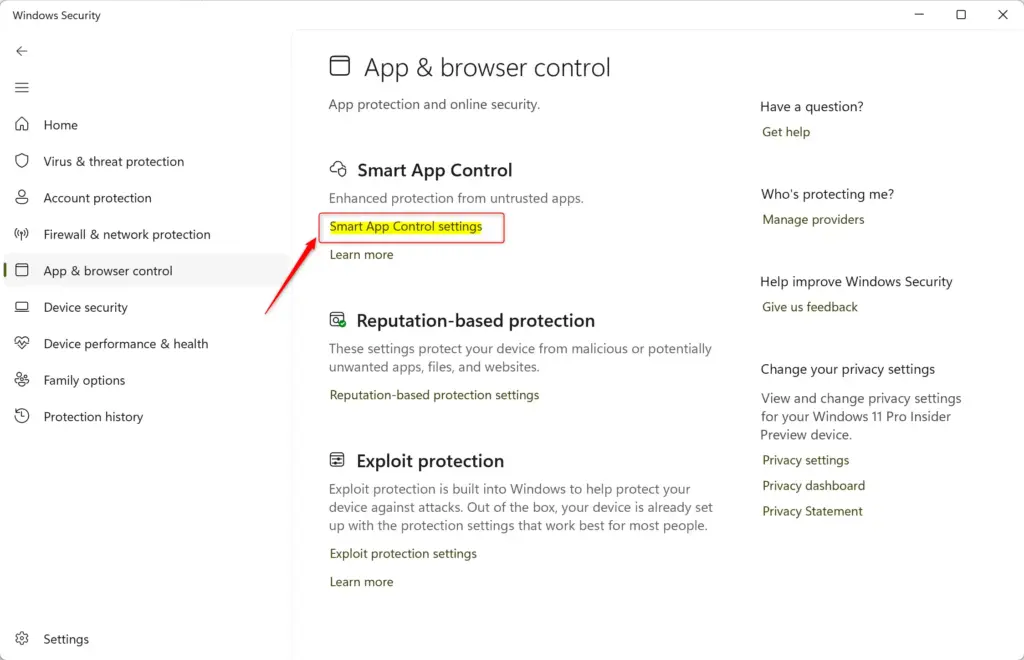Click the App & browser control sidebar icon
The width and height of the screenshot is (1024, 660).
tap(22, 270)
